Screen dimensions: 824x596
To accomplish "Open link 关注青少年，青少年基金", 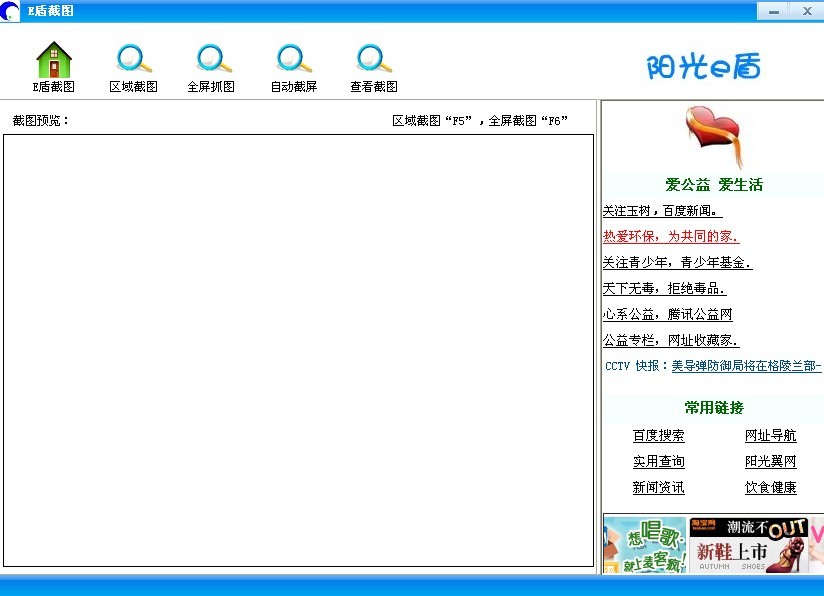I will coord(677,262).
